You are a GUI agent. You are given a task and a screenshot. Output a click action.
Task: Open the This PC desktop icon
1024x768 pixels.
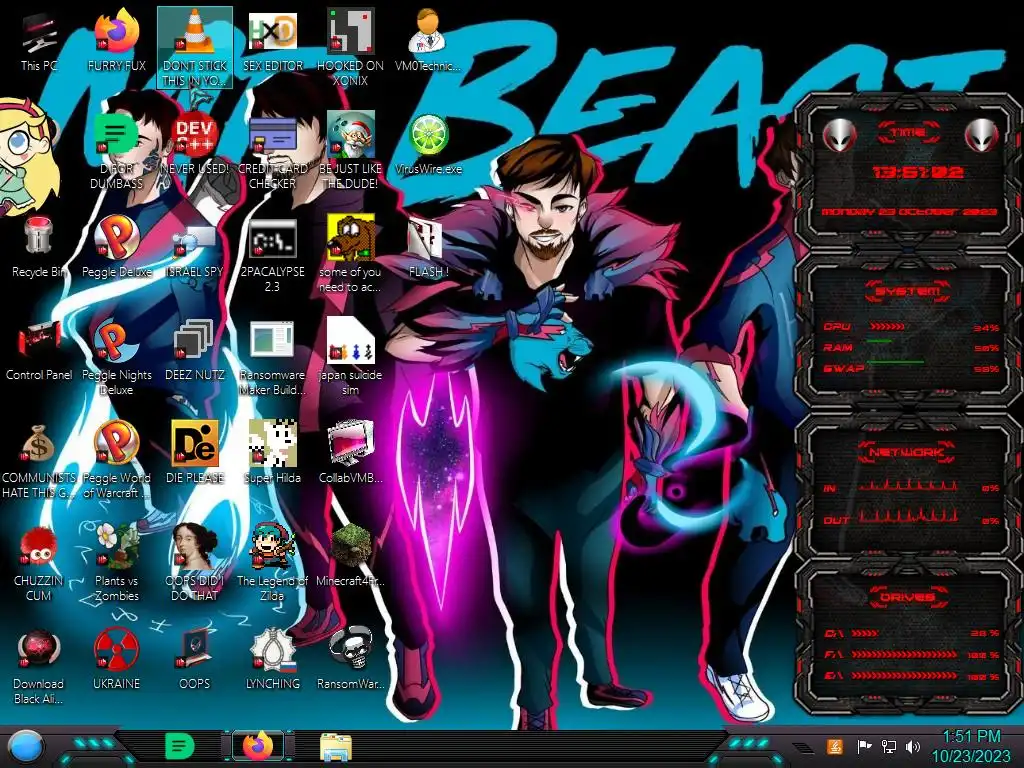[39, 42]
